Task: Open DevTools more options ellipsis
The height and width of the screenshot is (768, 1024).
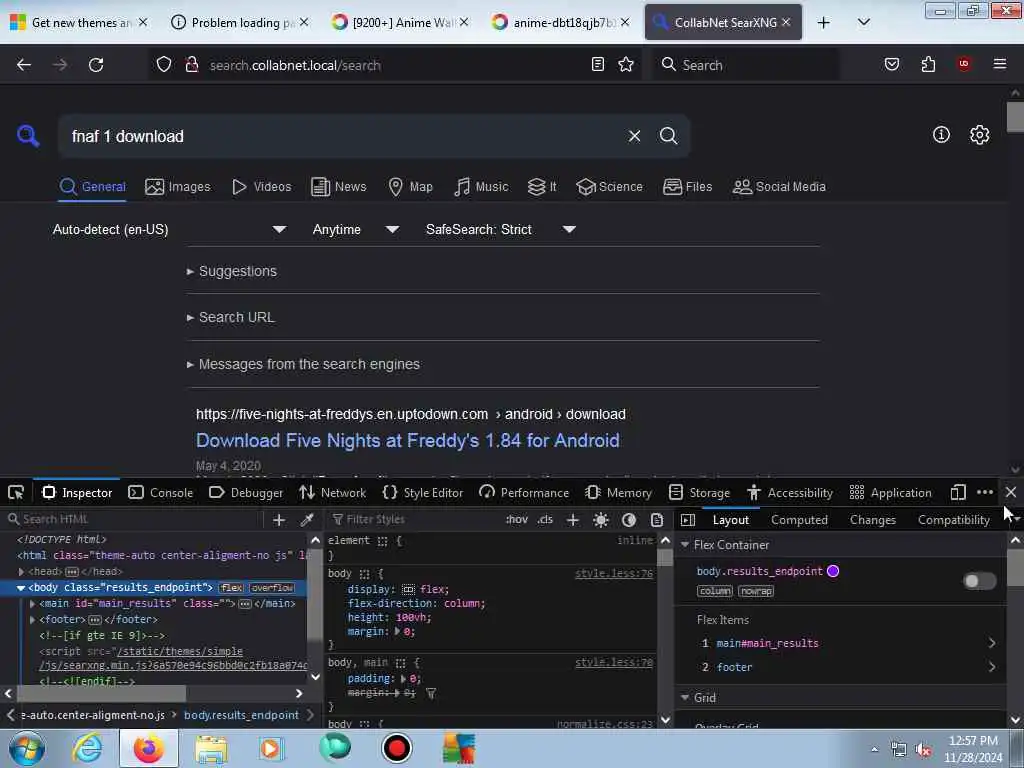Action: pos(985,492)
